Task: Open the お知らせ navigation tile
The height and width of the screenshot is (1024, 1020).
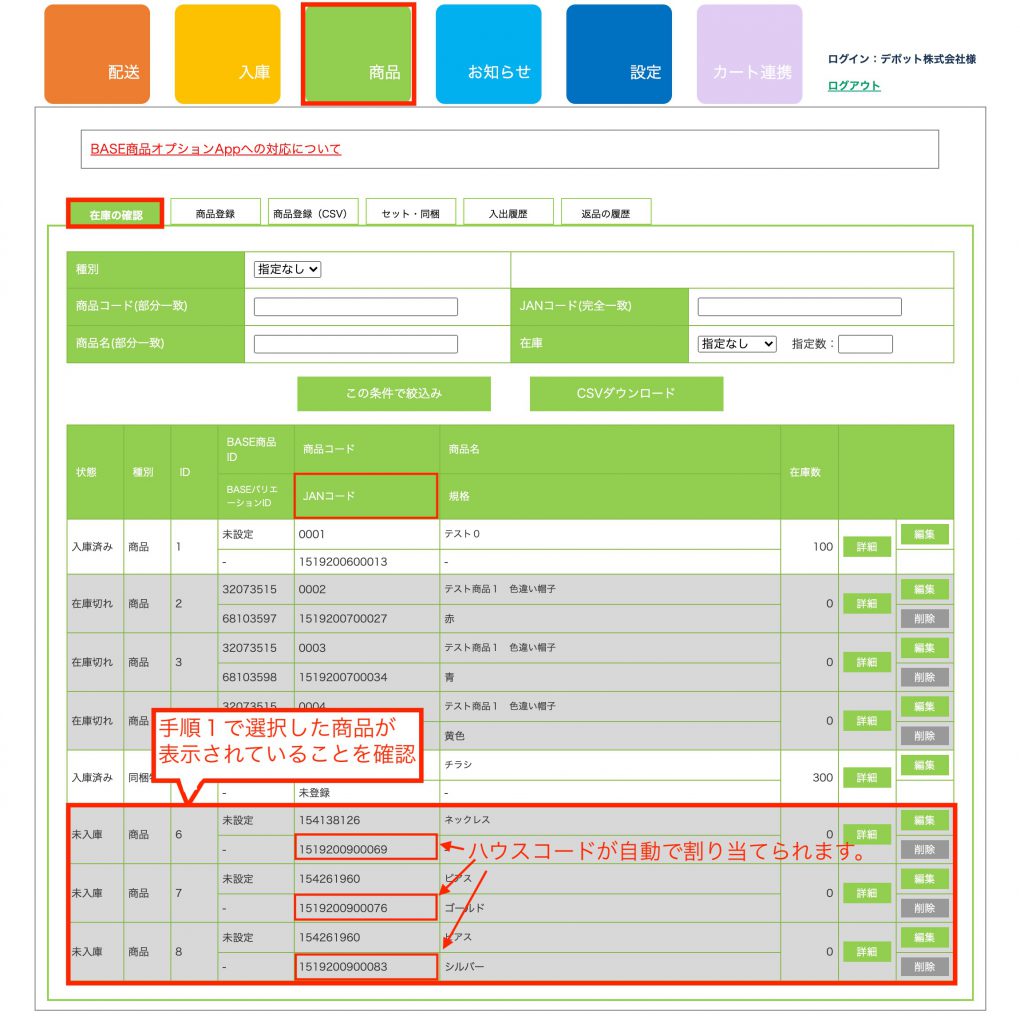Action: click(488, 55)
